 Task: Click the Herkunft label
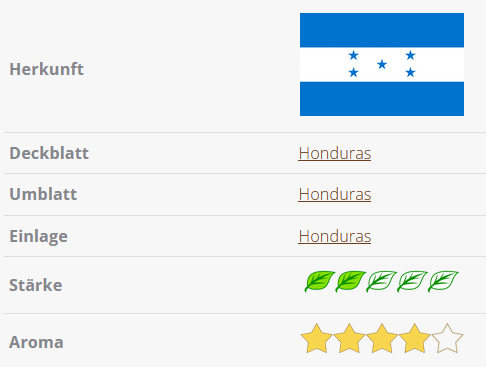46,69
